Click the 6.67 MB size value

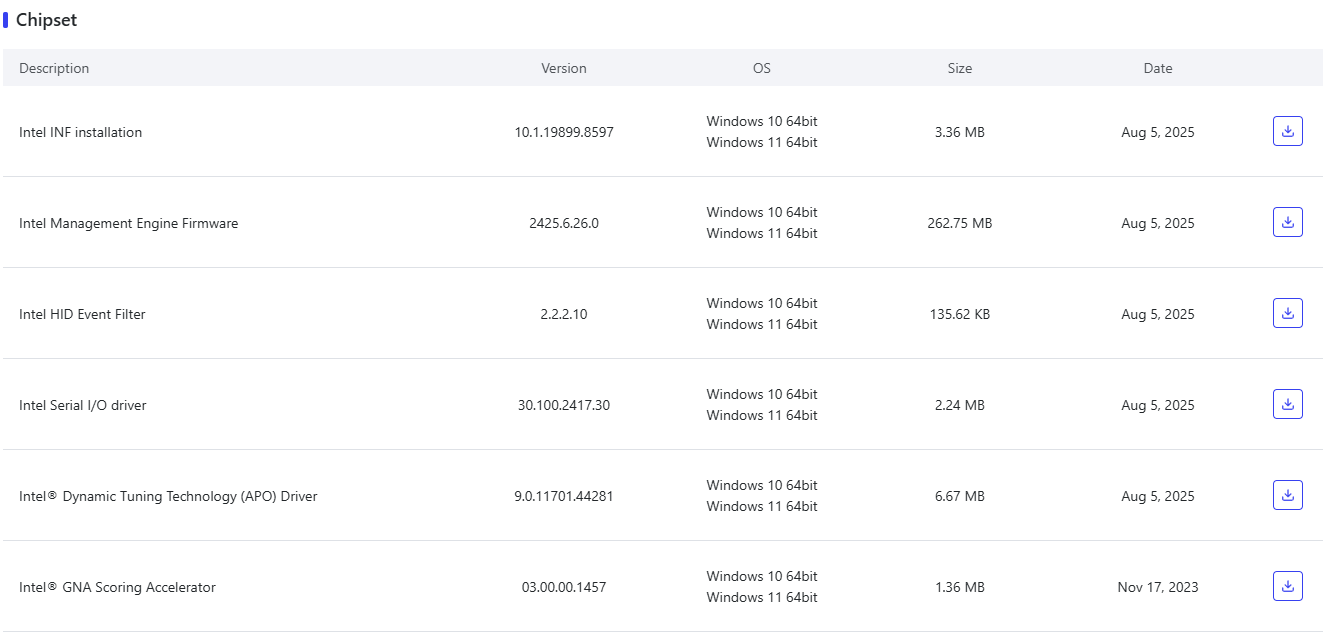point(960,496)
